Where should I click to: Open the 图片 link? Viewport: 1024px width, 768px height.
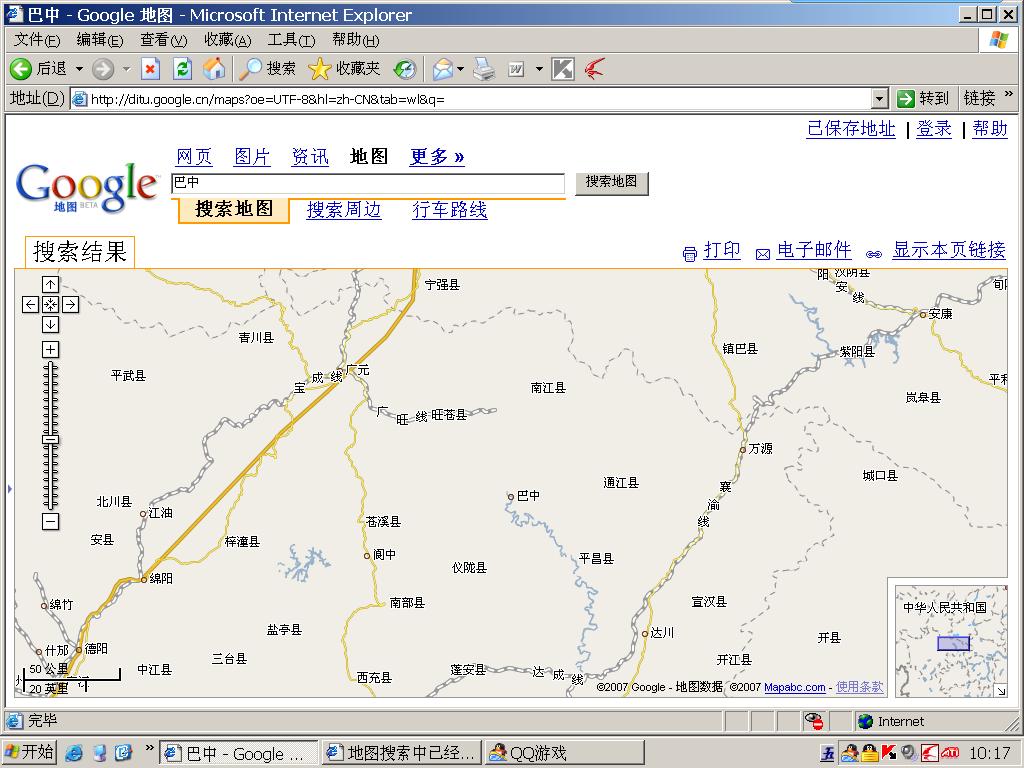pyautogui.click(x=252, y=157)
